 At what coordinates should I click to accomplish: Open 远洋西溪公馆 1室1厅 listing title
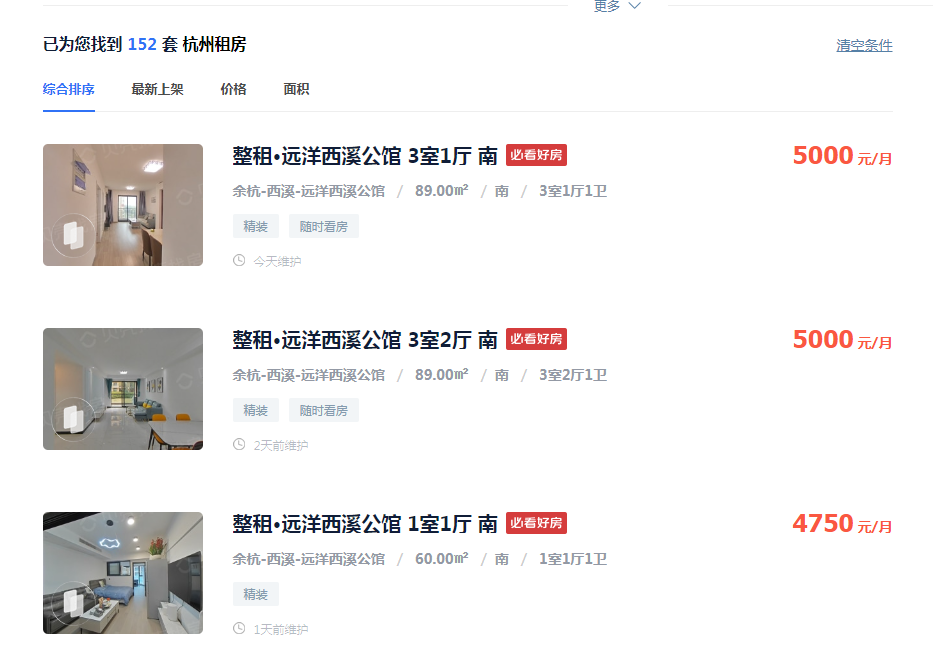(365, 523)
